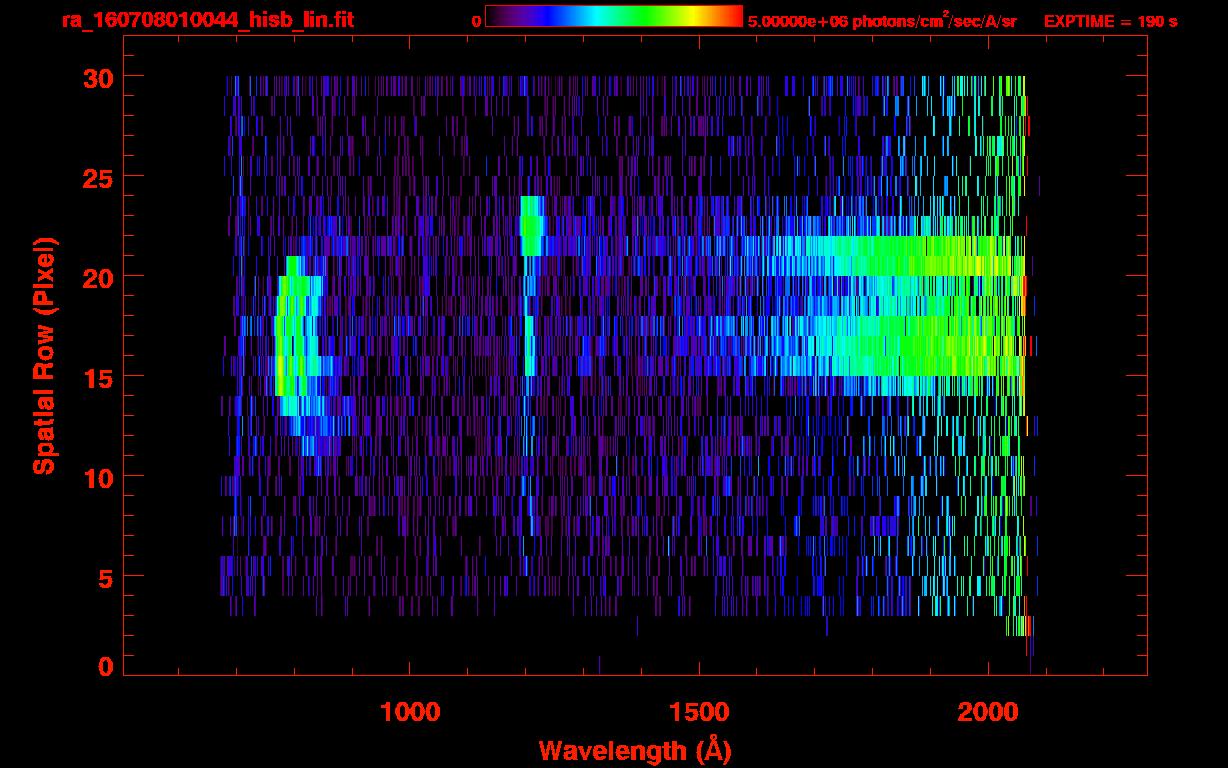Click the EXPTIME = 190 s text
1228x768 pixels.
tap(1110, 21)
